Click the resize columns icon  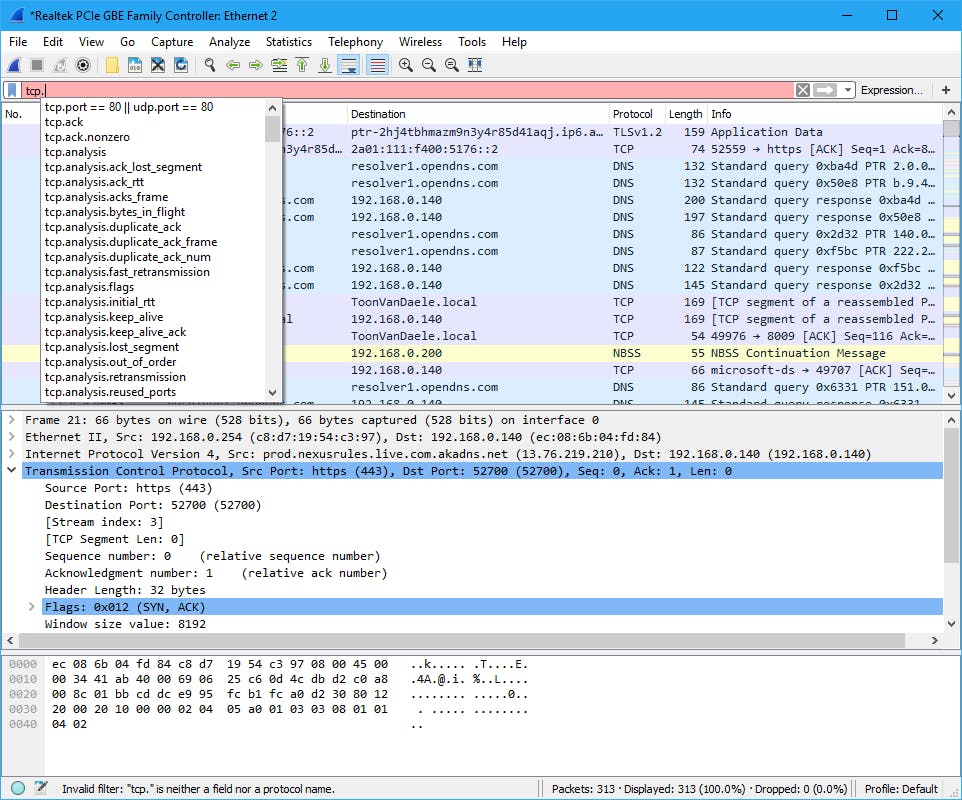click(x=475, y=65)
